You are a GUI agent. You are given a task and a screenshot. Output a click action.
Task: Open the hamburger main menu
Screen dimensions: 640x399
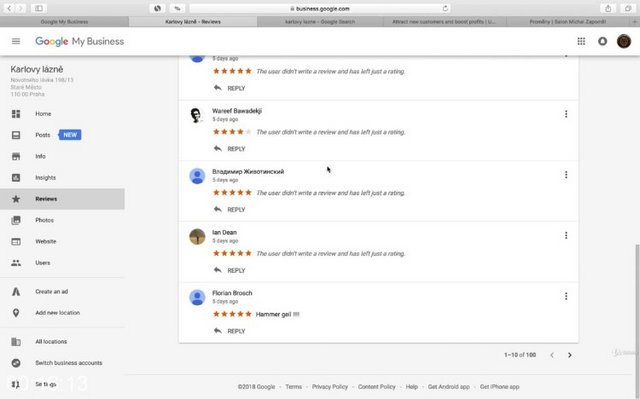(x=16, y=41)
